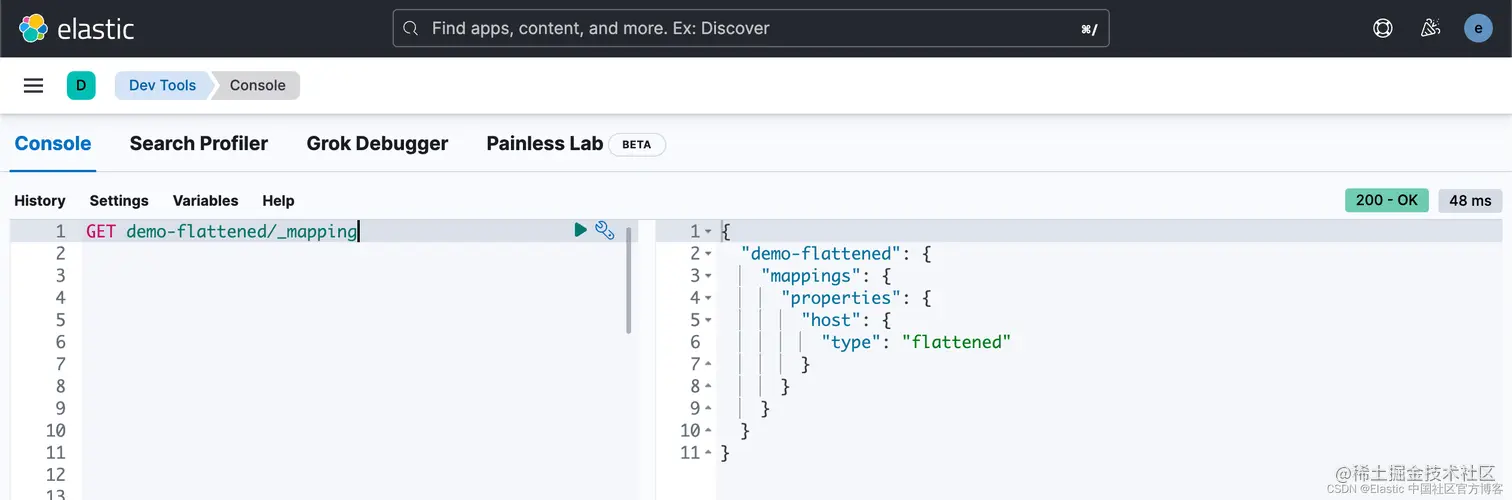Viewport: 1512px width, 500px height.
Task: Open the 'D' space selector badge
Action: [x=80, y=85]
